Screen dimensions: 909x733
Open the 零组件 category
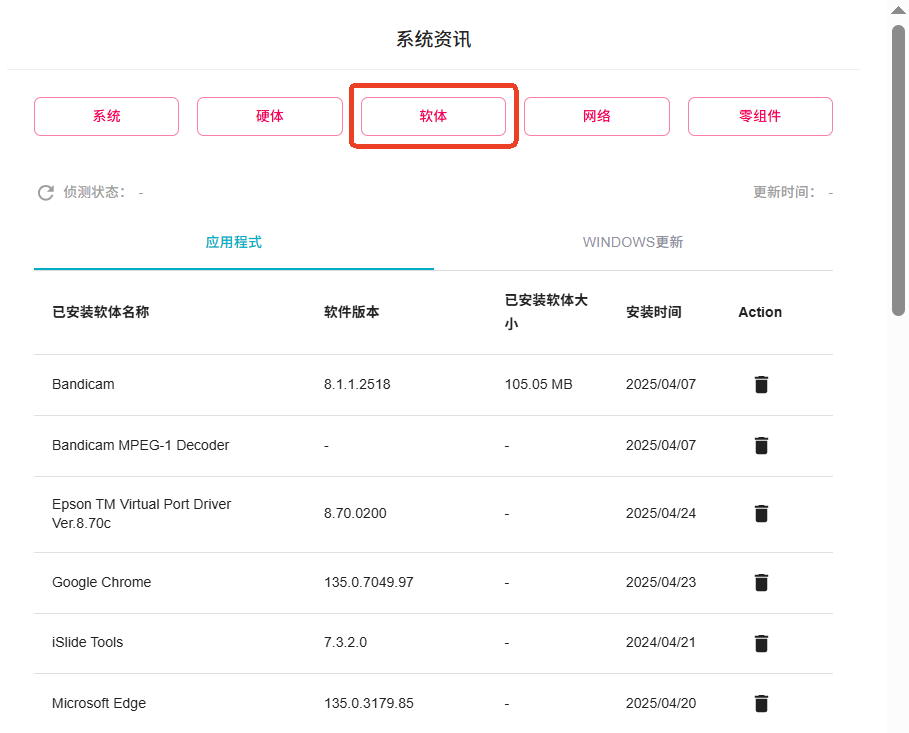point(760,117)
